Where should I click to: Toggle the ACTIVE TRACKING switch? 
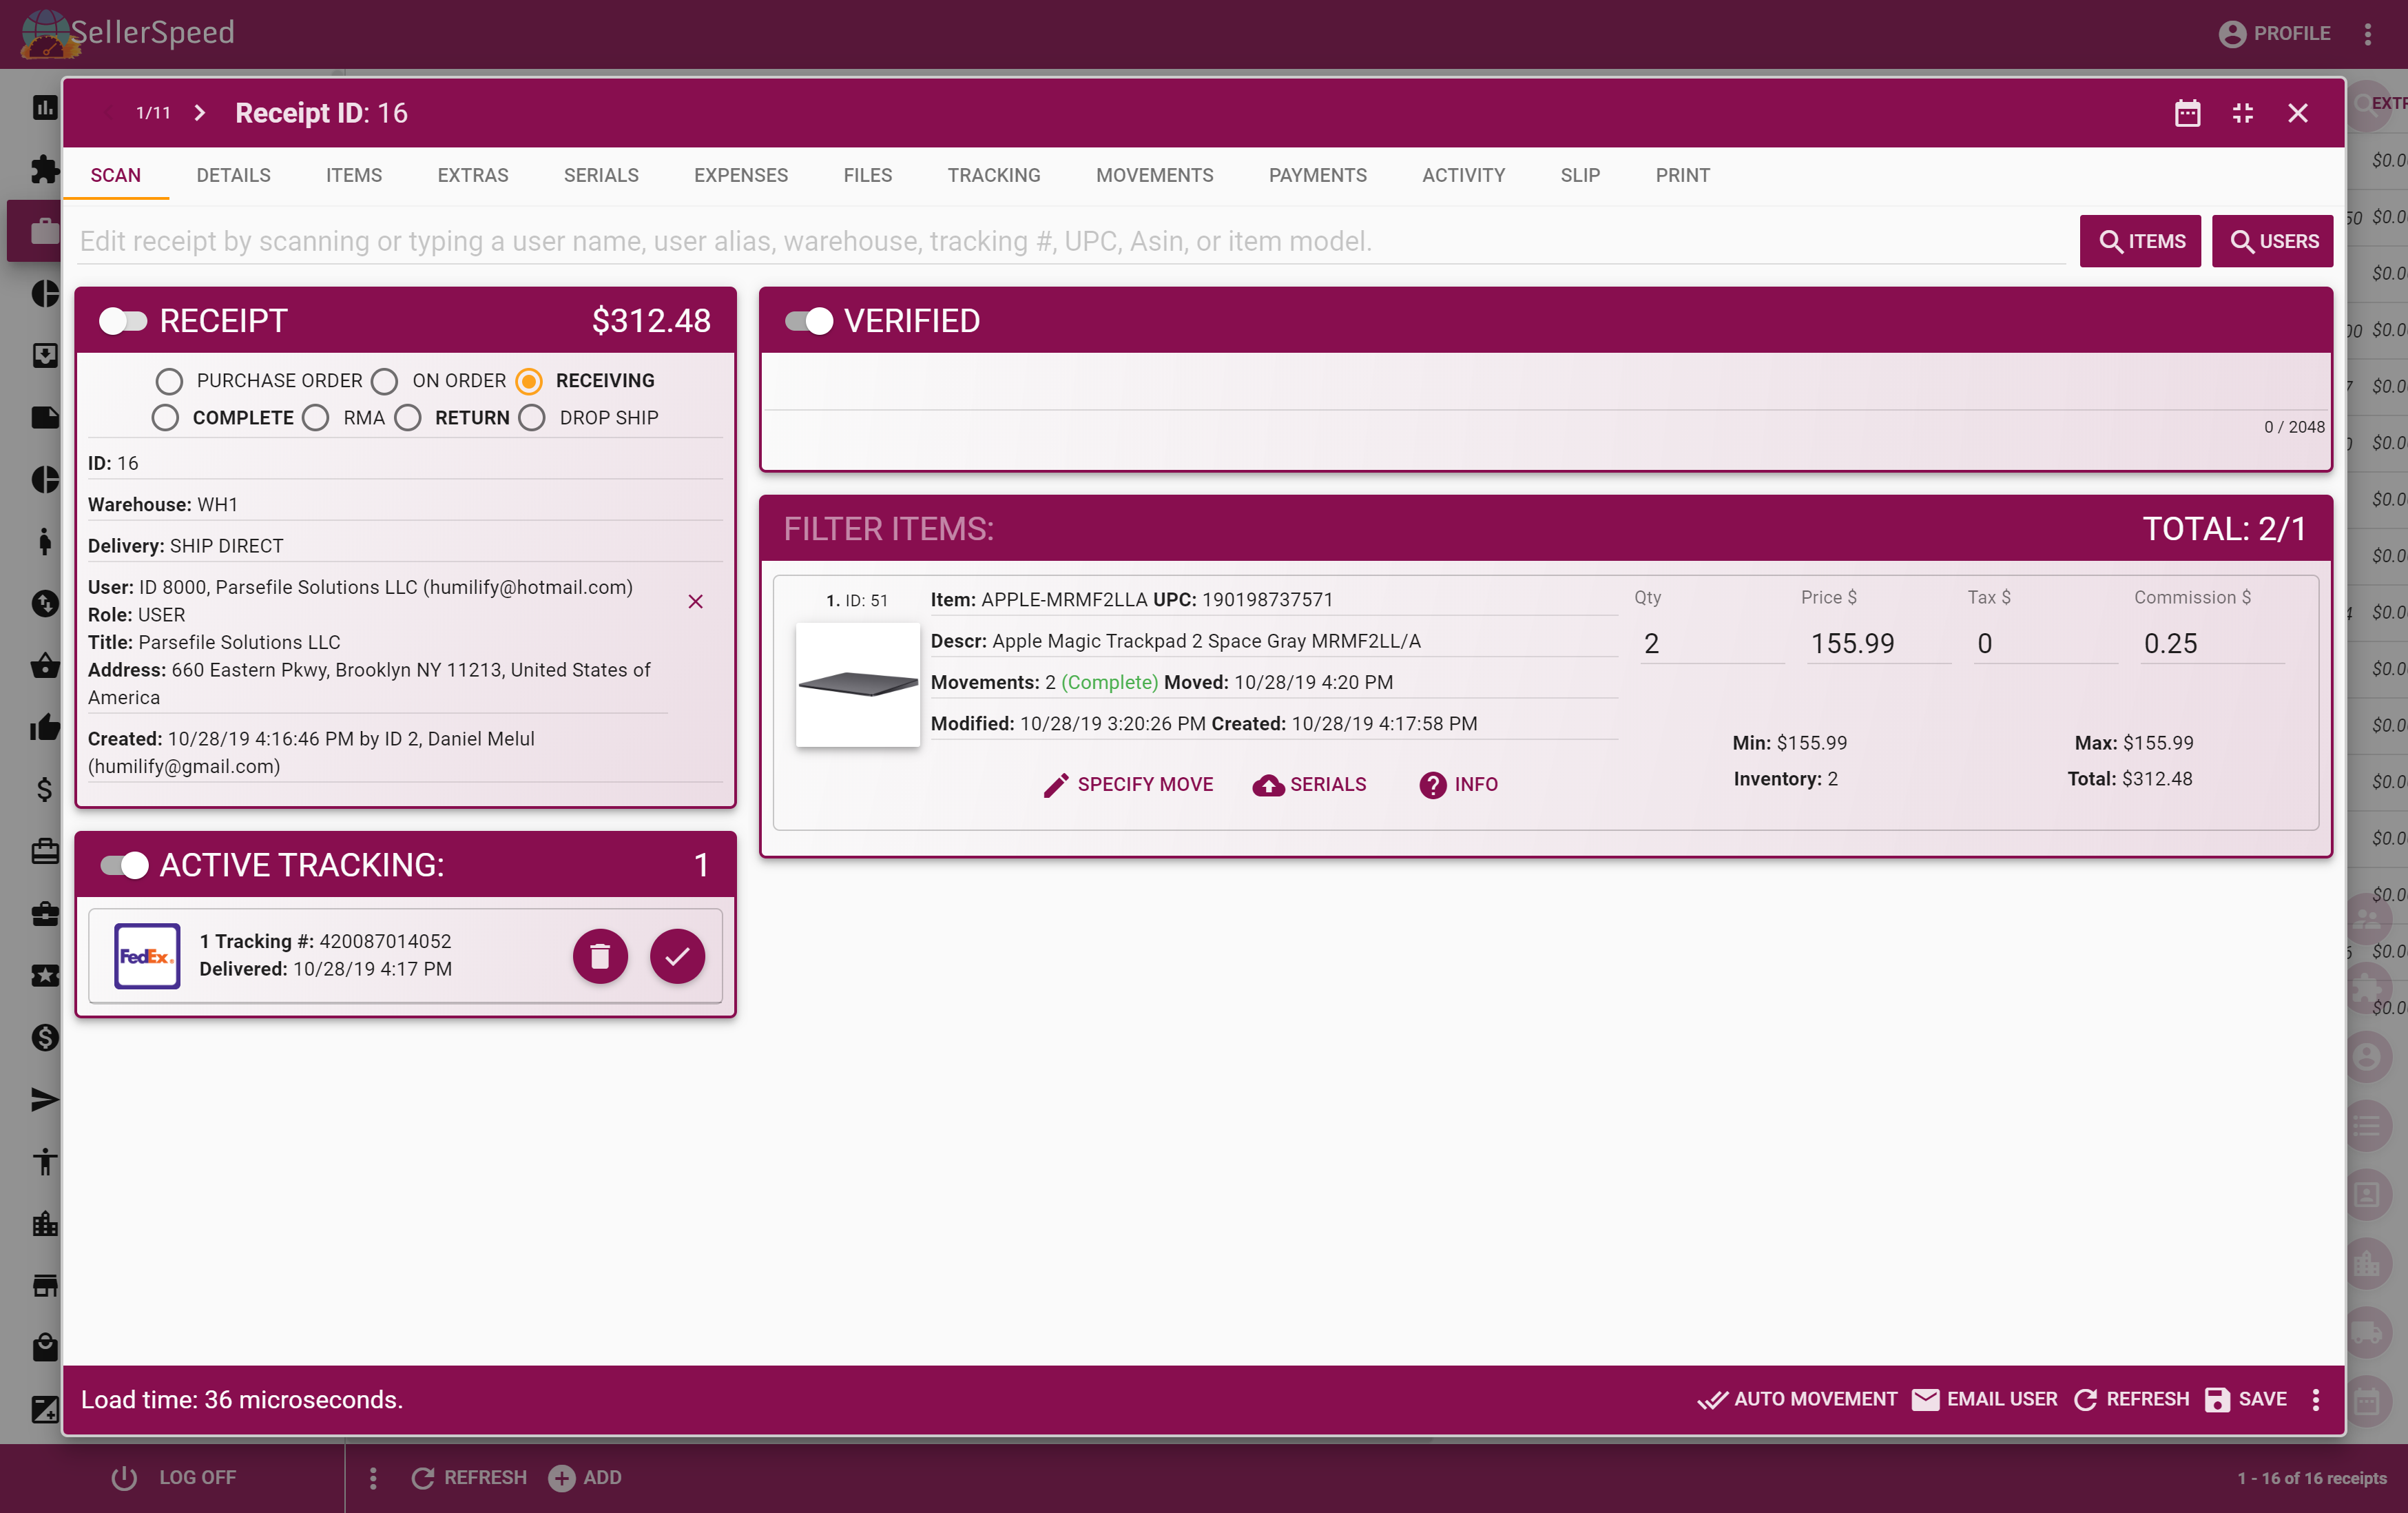(125, 865)
